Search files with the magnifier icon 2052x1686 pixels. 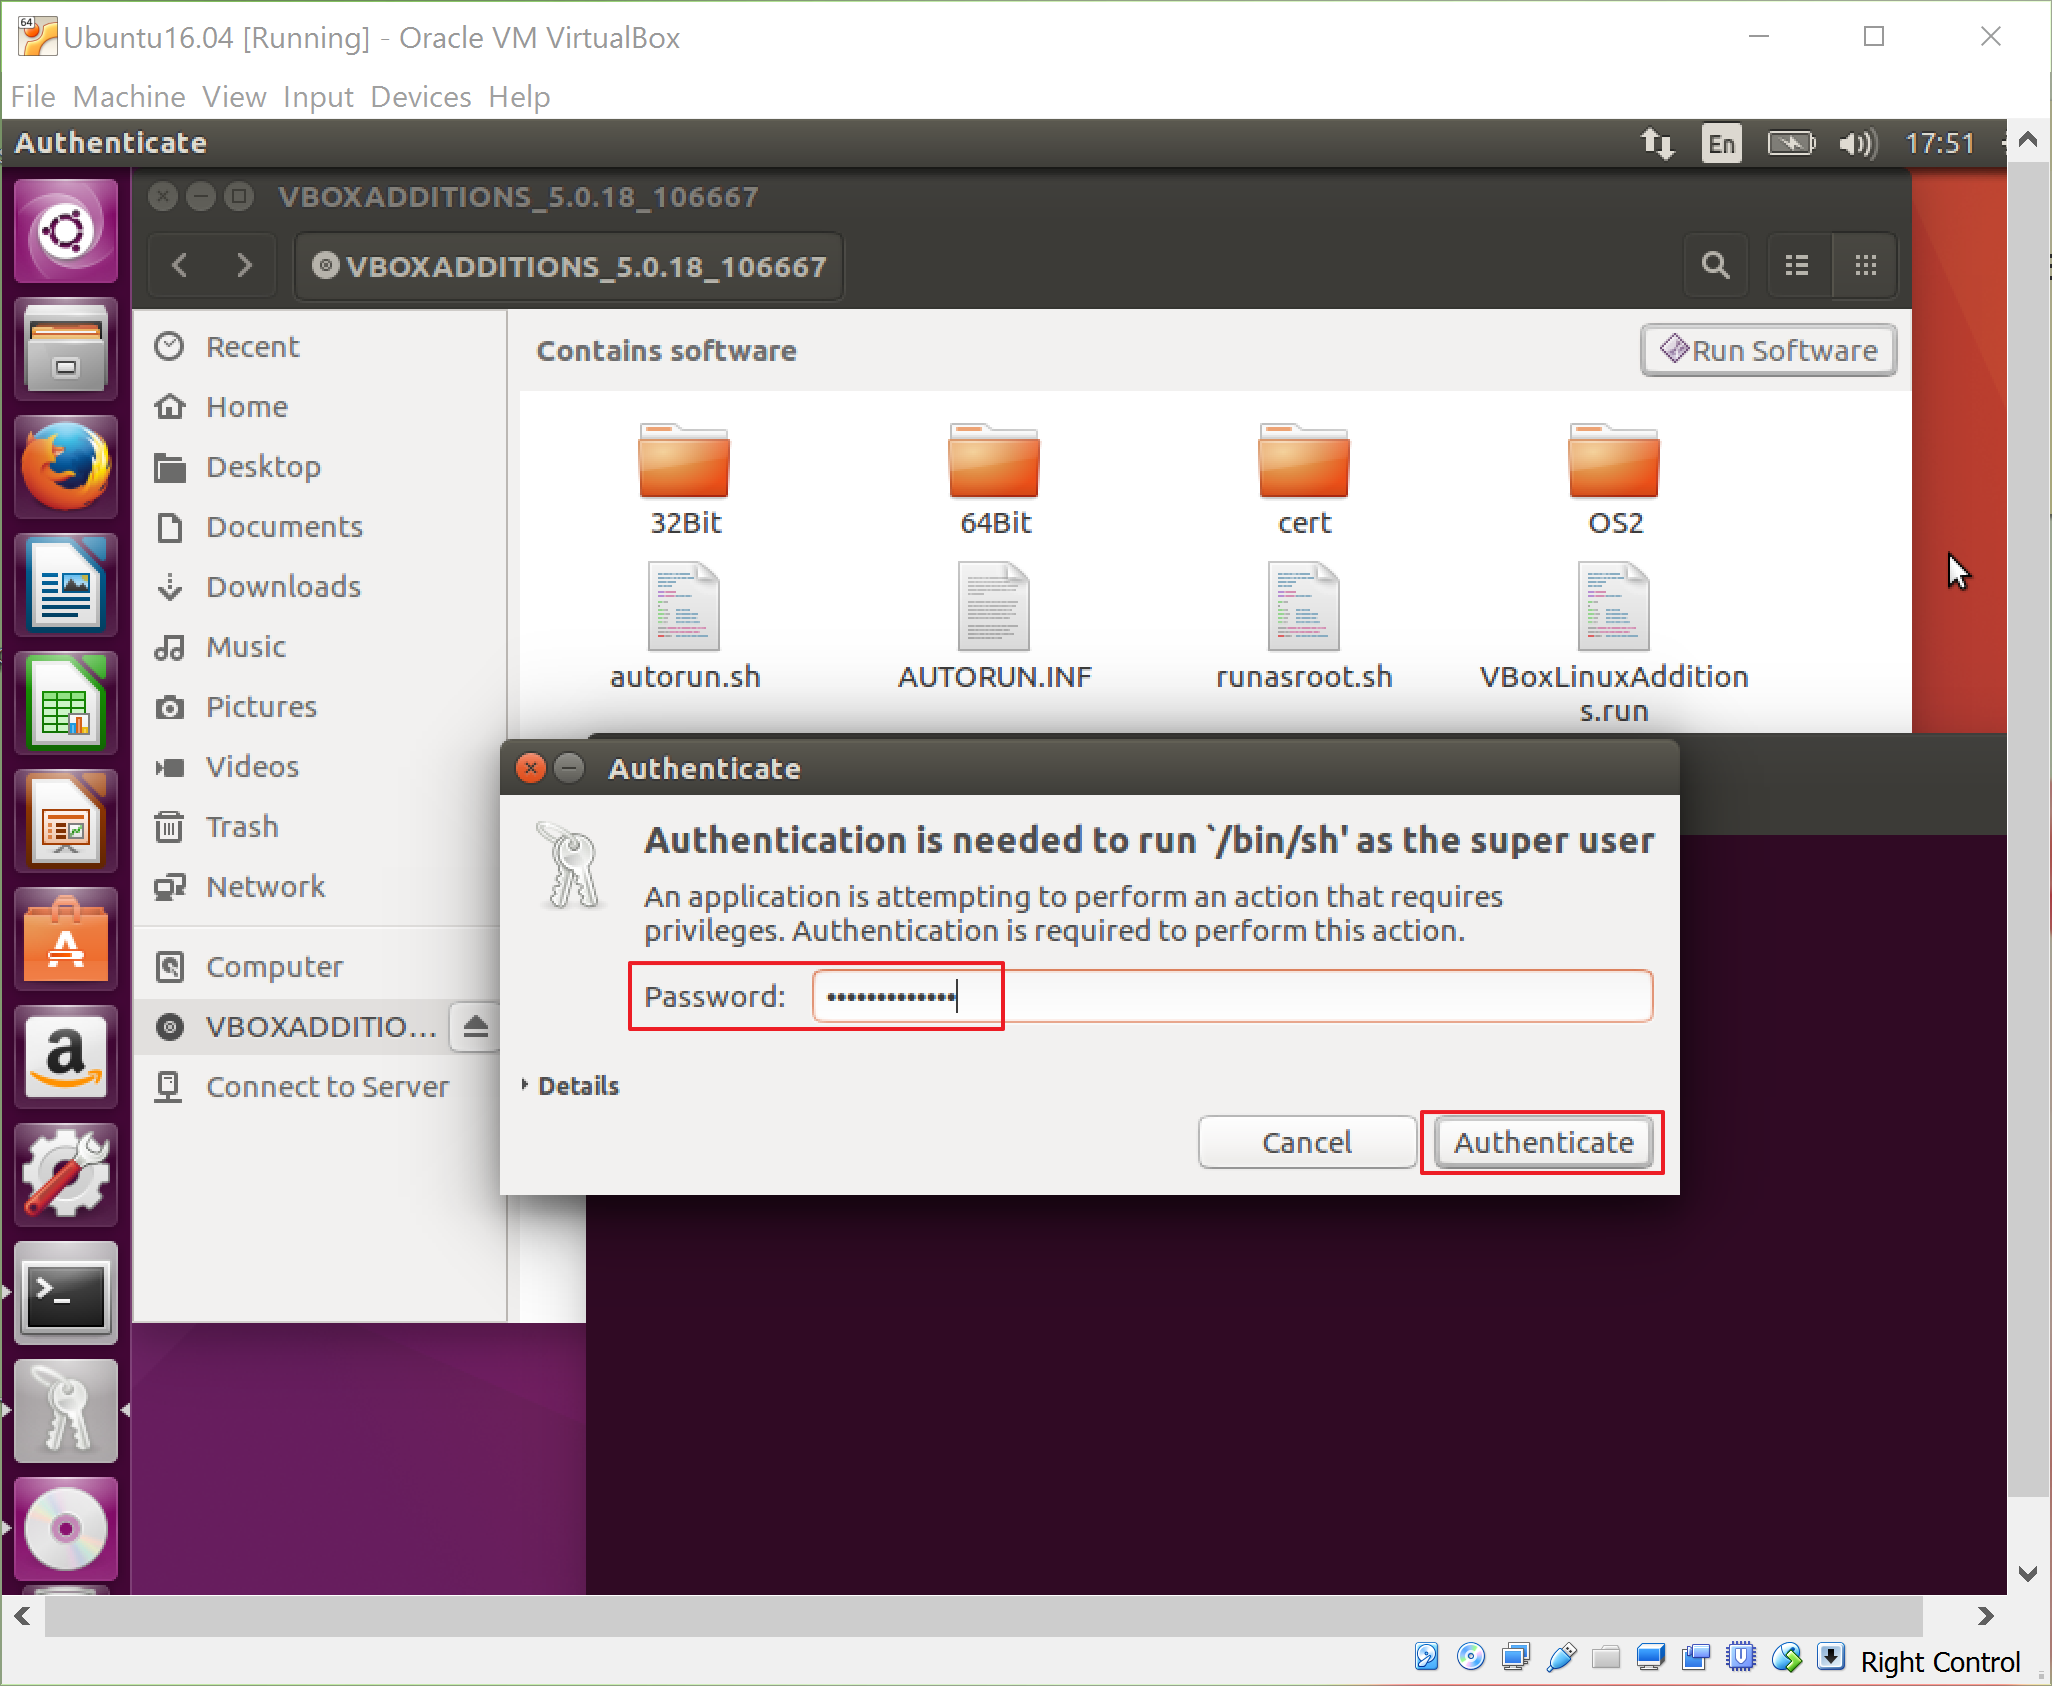coord(1716,266)
